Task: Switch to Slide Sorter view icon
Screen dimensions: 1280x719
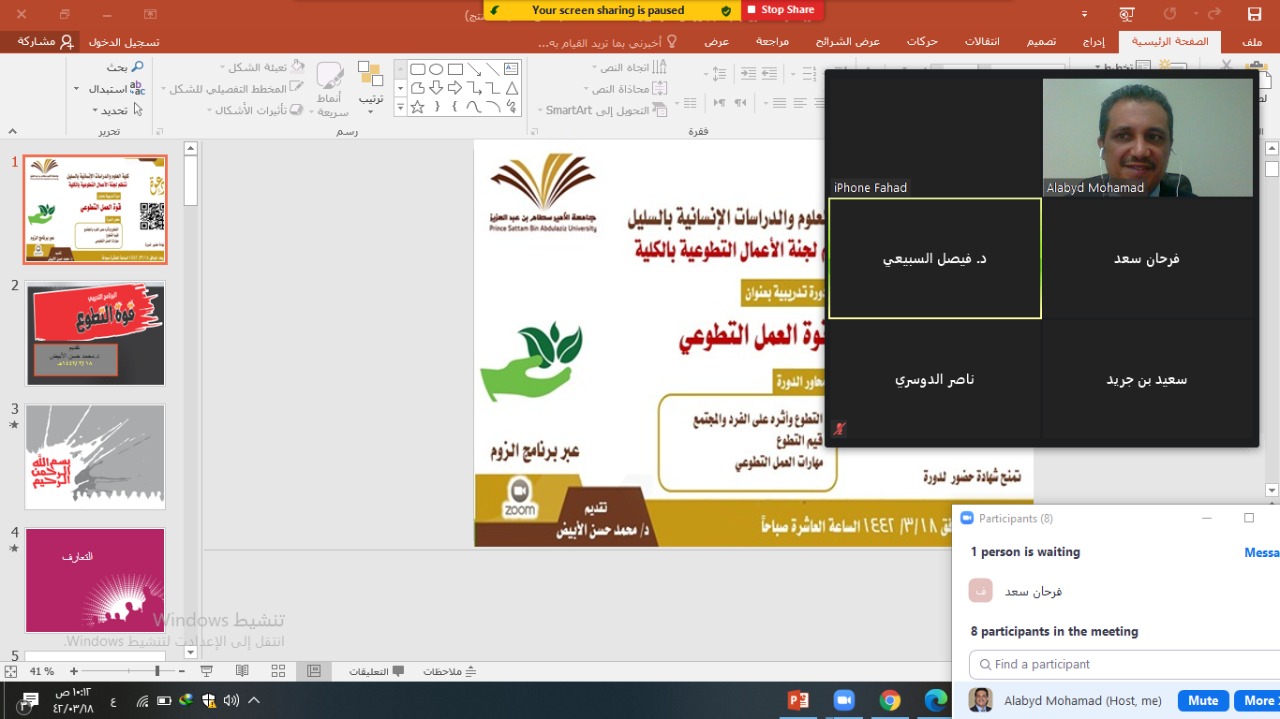Action: click(278, 671)
